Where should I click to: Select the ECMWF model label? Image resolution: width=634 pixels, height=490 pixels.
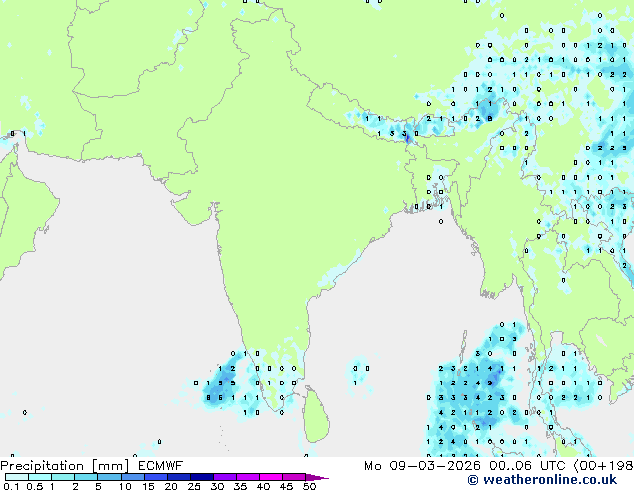pyautogui.click(x=160, y=466)
